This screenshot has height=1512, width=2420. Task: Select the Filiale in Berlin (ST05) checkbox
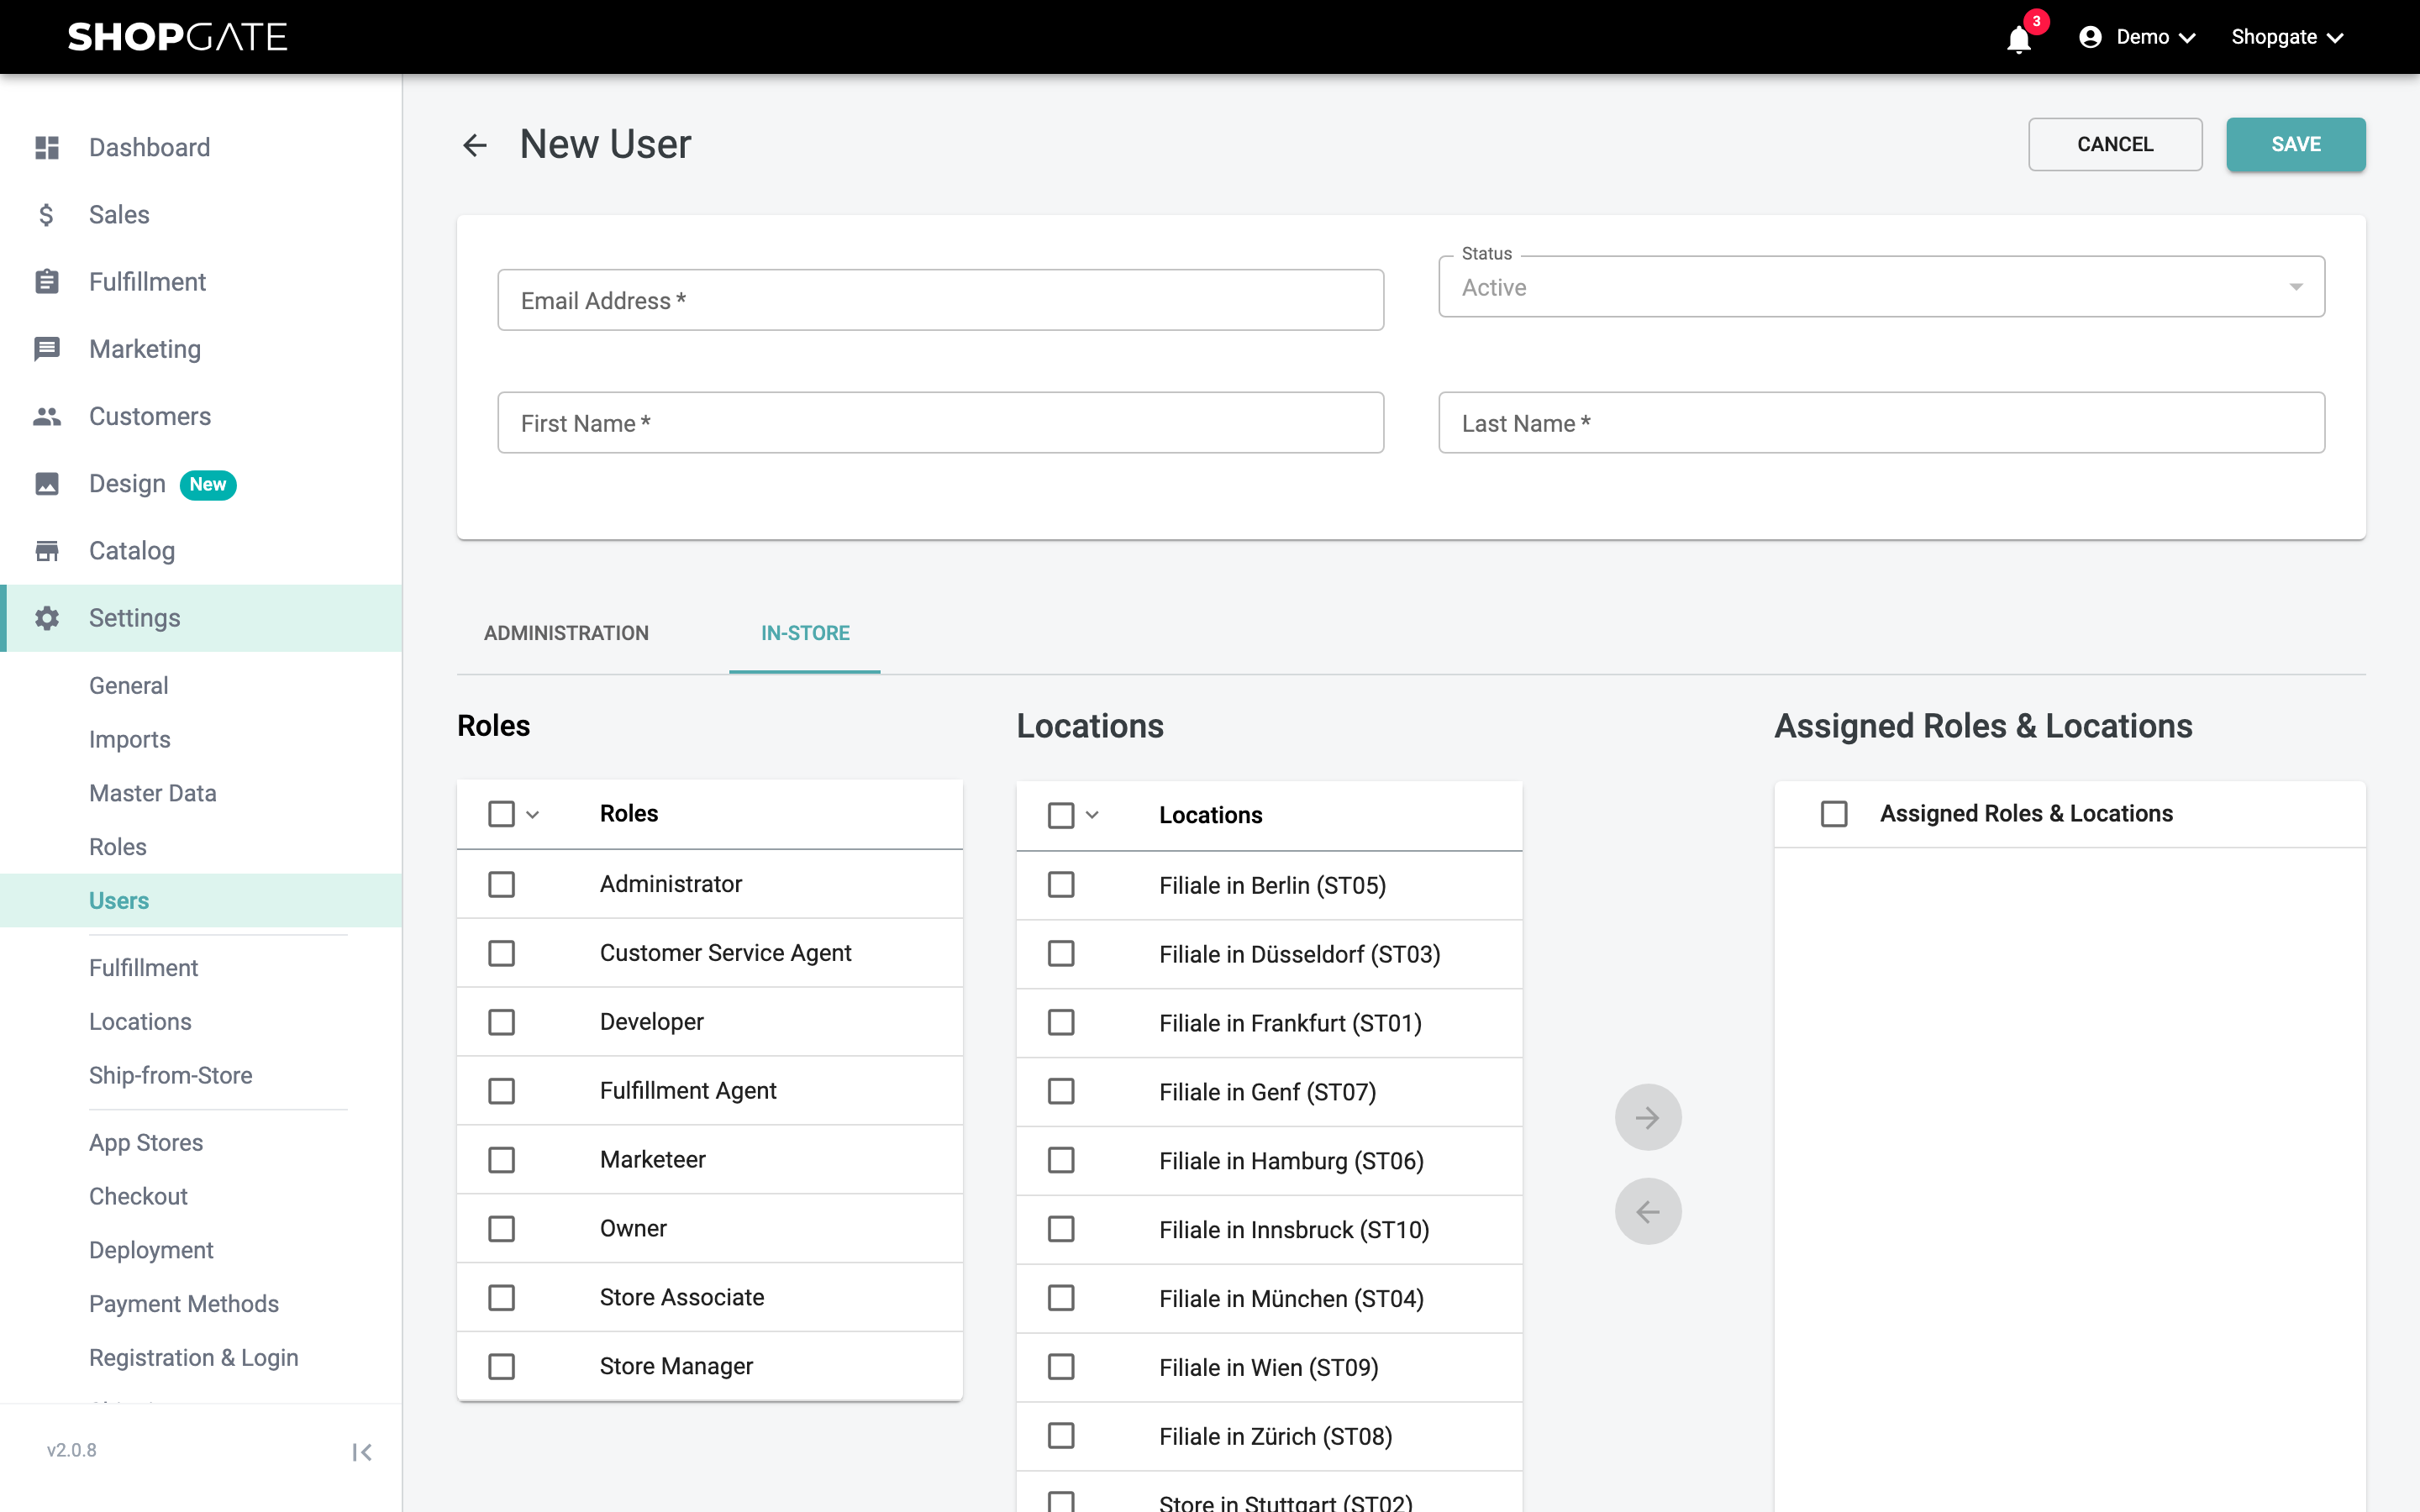pyautogui.click(x=1061, y=885)
